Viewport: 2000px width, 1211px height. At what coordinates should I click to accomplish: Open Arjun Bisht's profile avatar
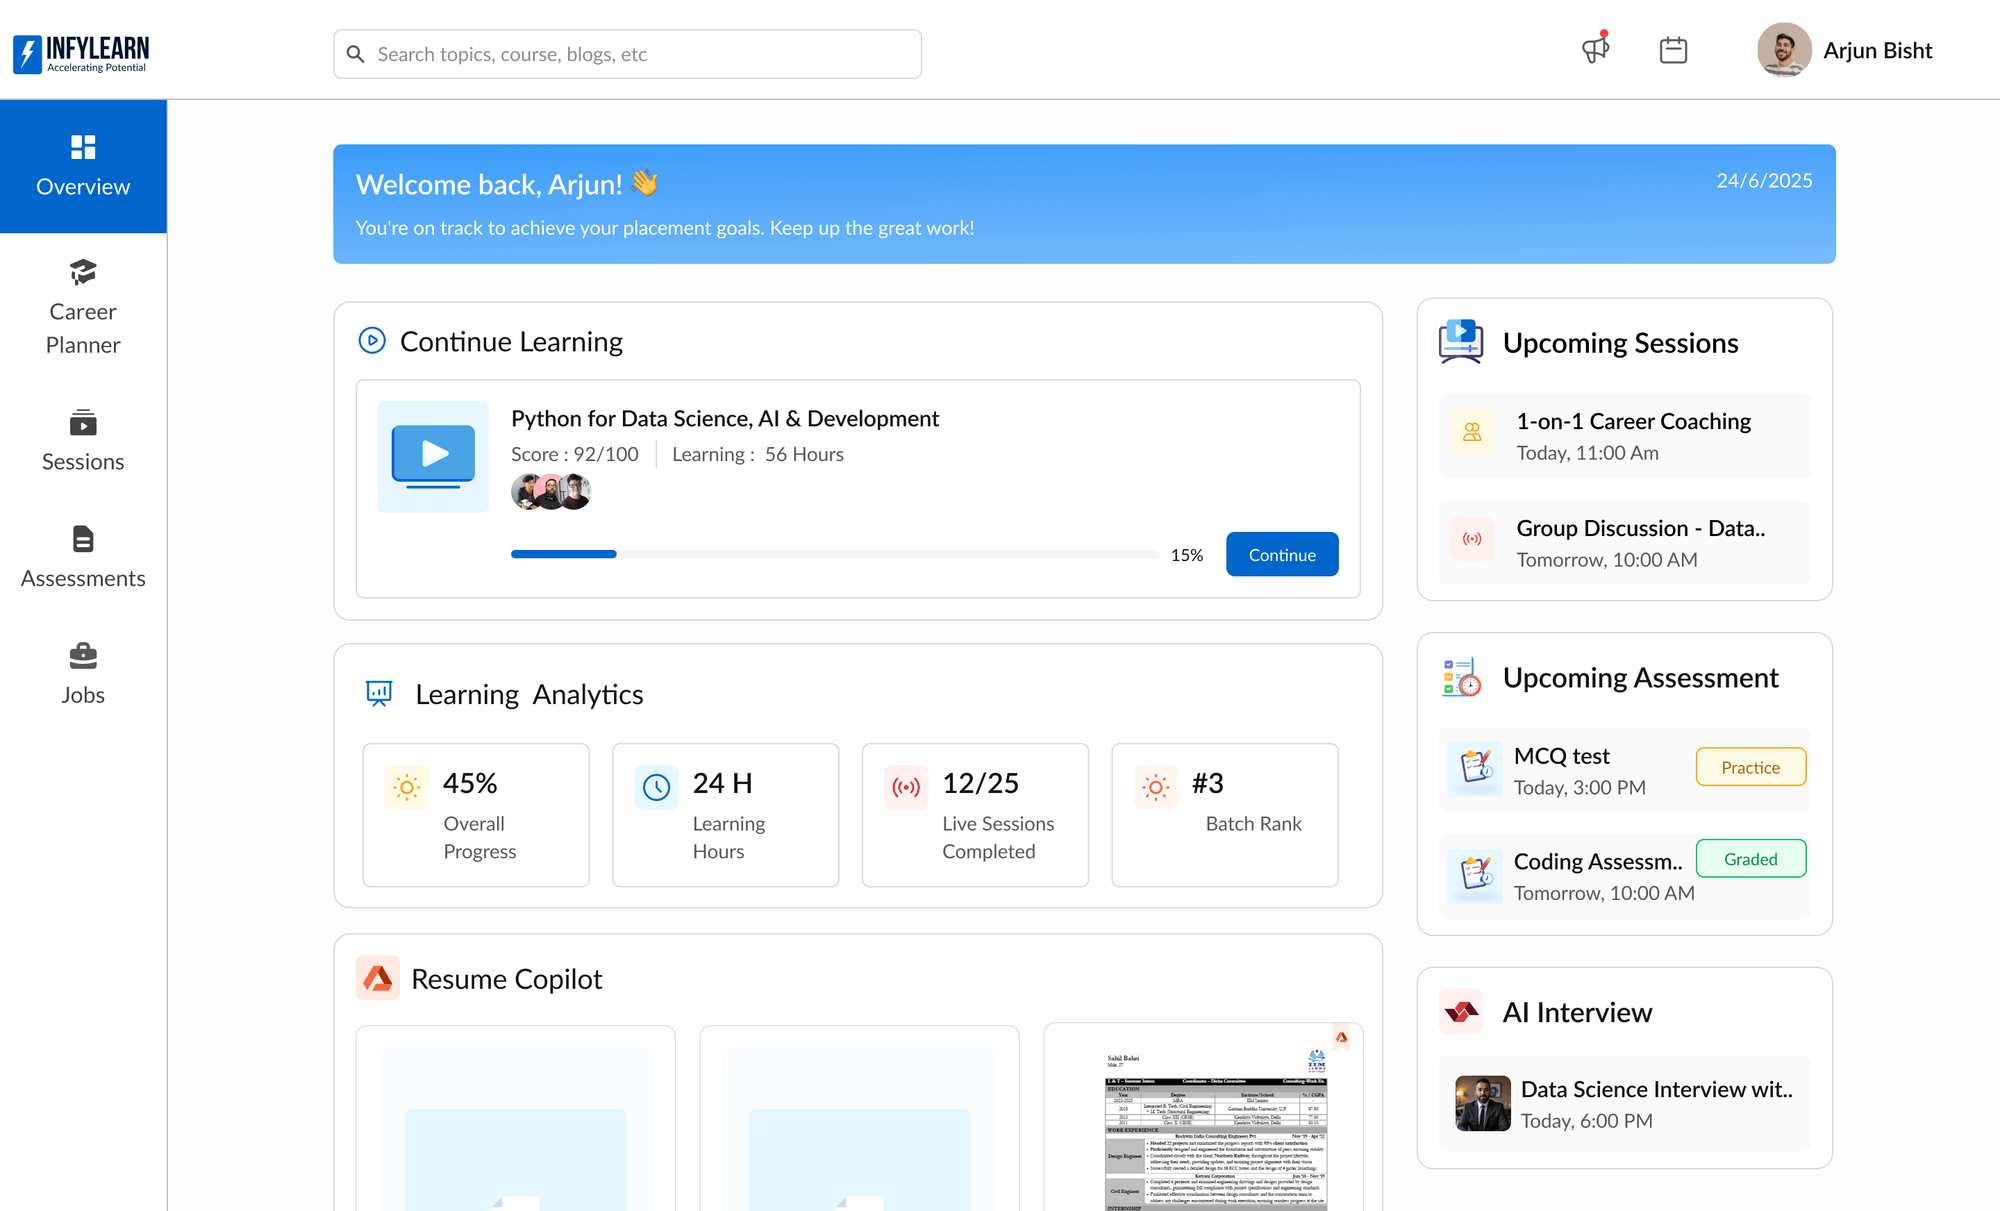[1784, 50]
